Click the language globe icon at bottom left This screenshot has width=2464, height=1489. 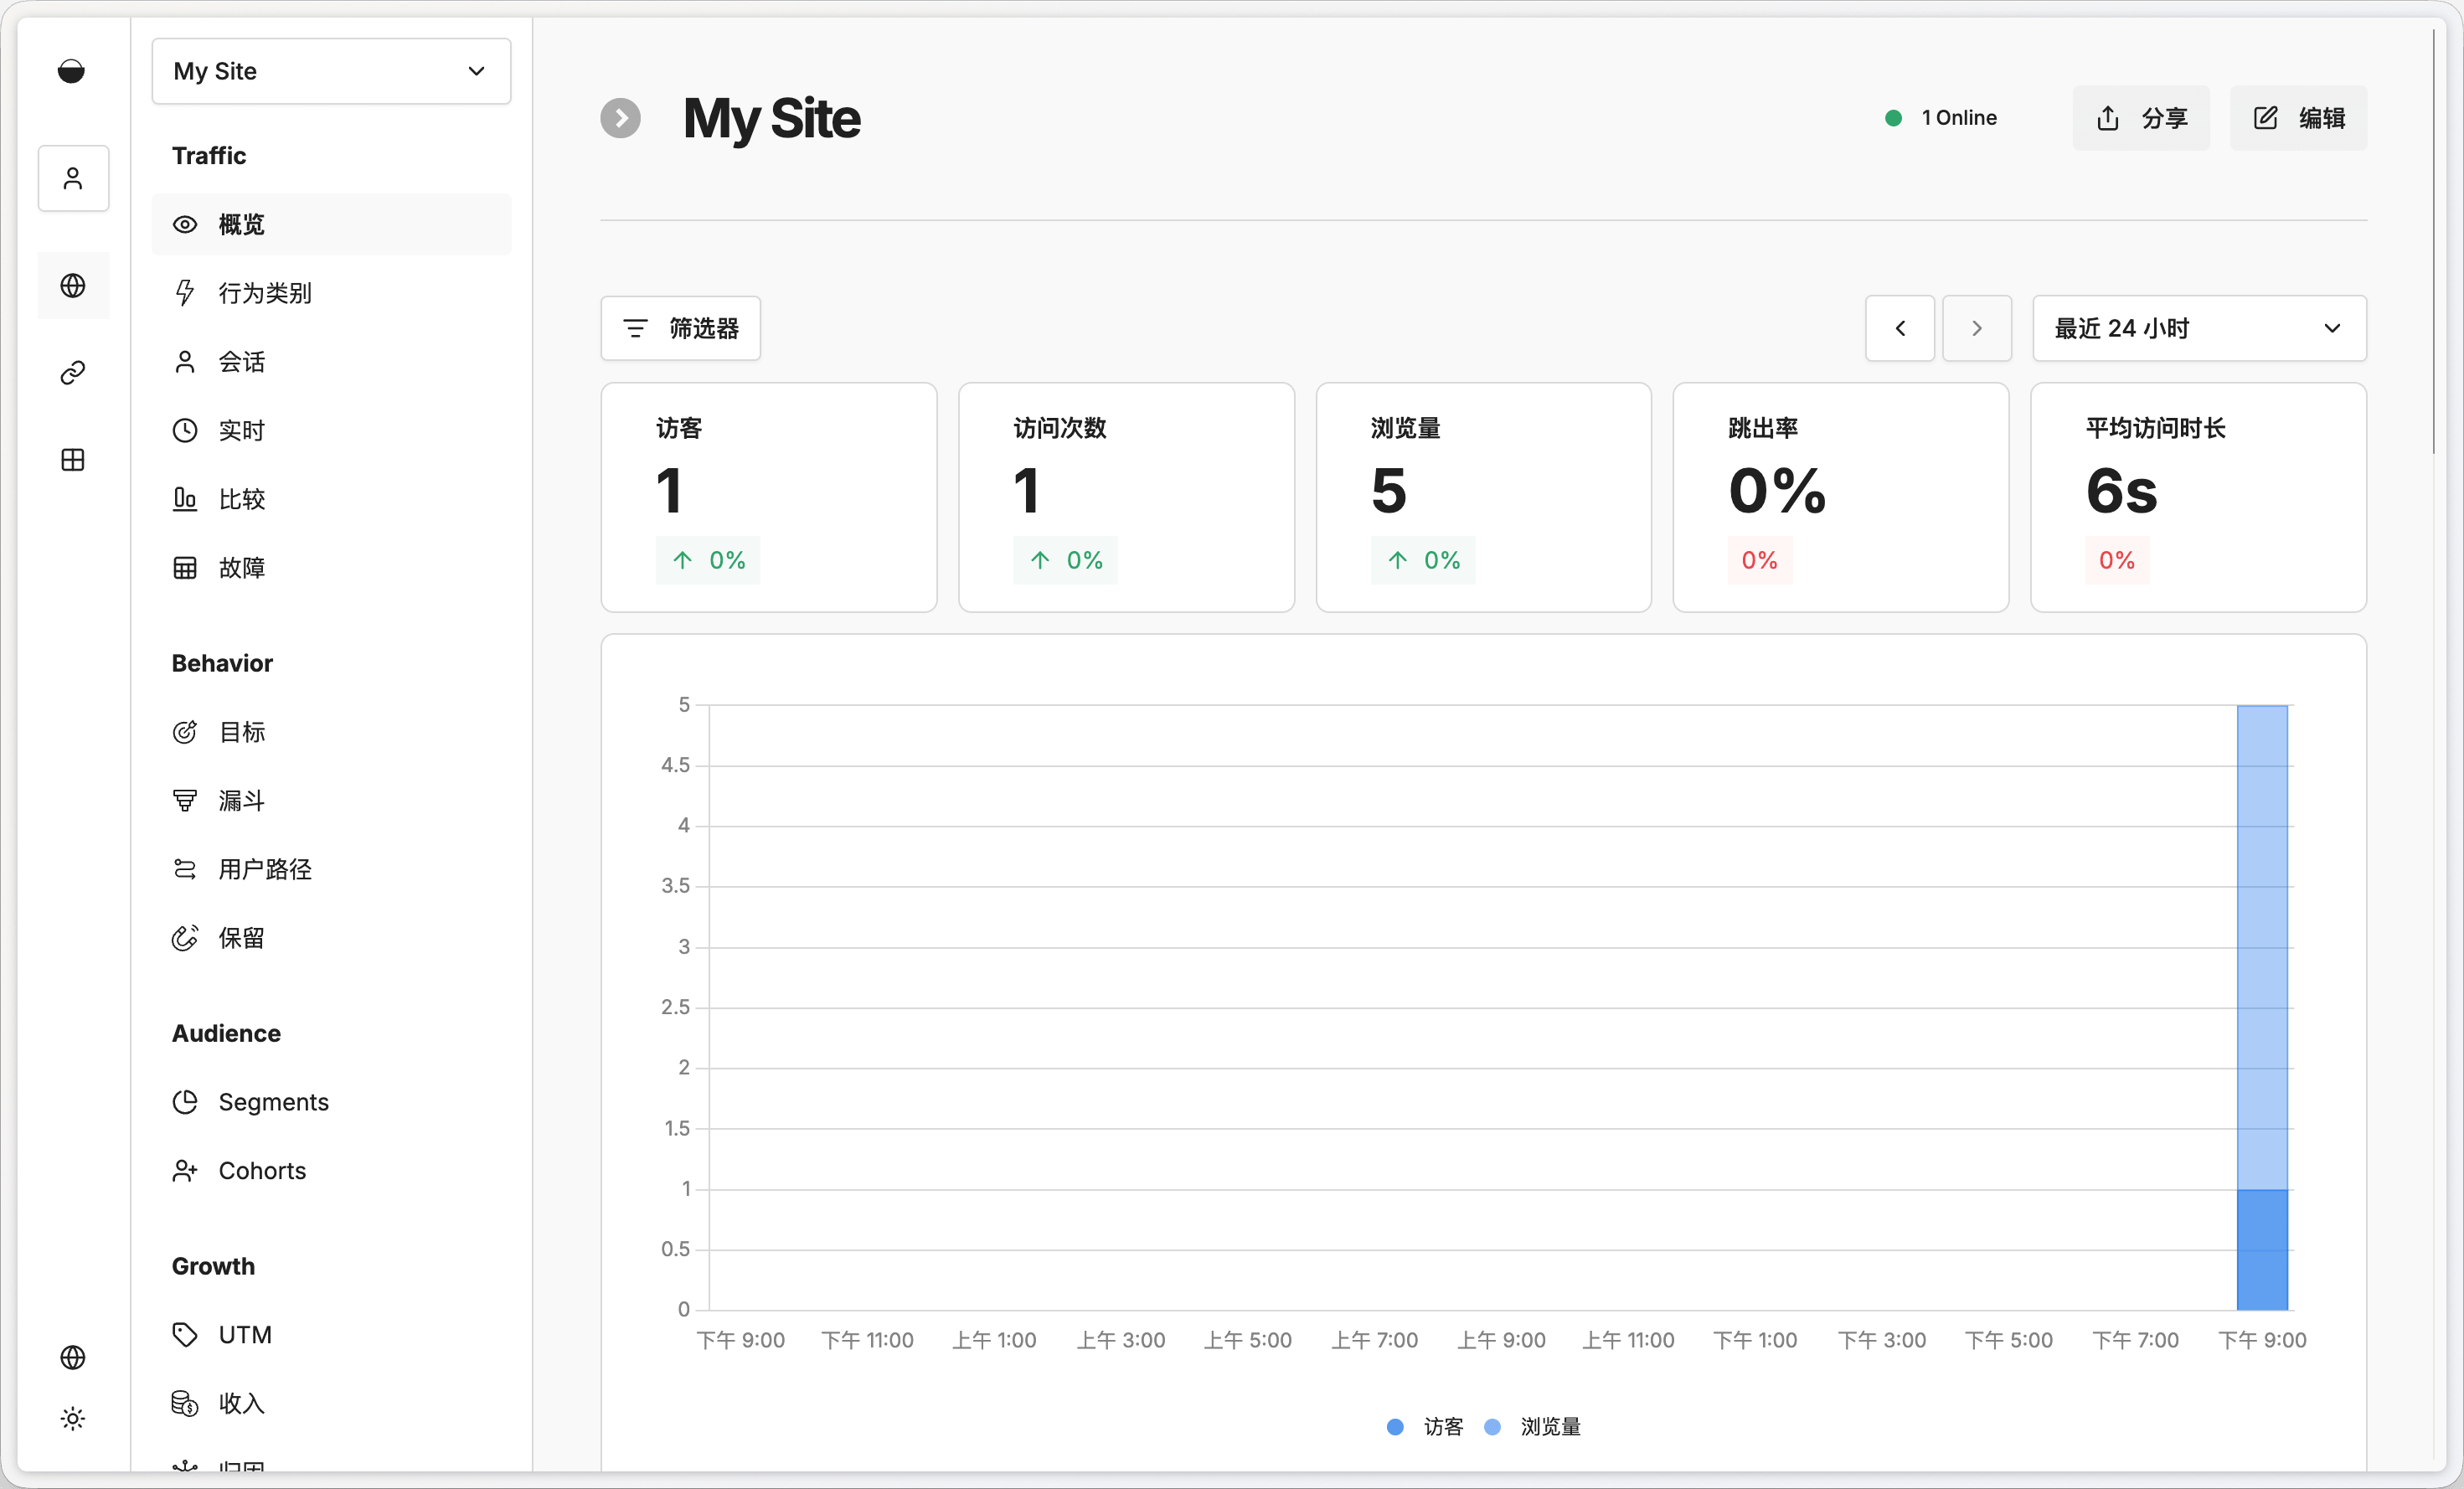tap(73, 1357)
